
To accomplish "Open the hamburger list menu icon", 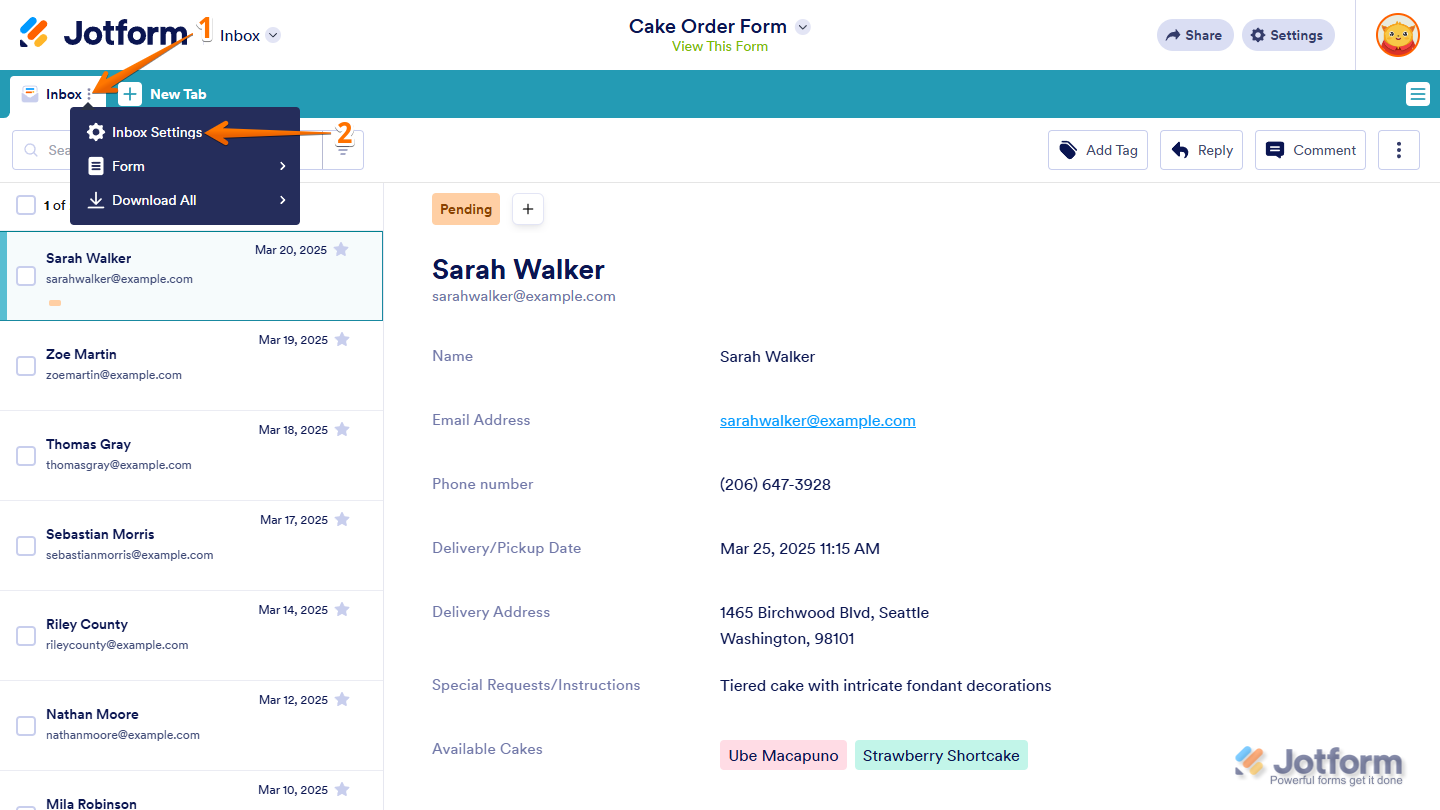I will pos(1417,94).
